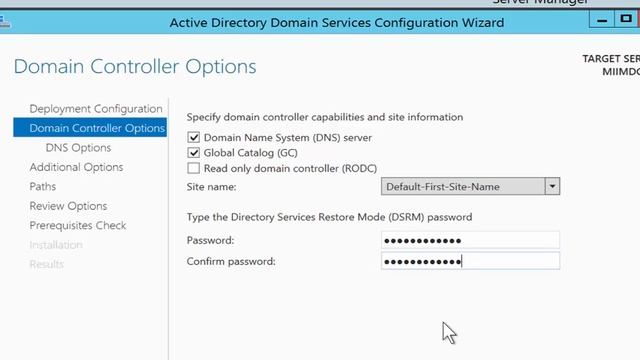640x360 pixels.
Task: Open the Paths step
Action: (x=43, y=187)
